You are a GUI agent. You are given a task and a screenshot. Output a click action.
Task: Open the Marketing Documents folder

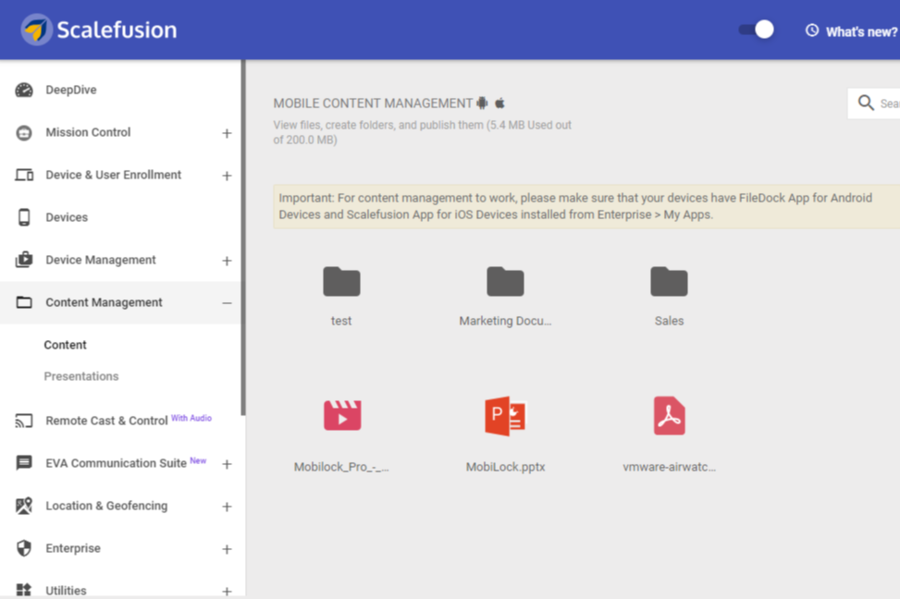(x=505, y=283)
